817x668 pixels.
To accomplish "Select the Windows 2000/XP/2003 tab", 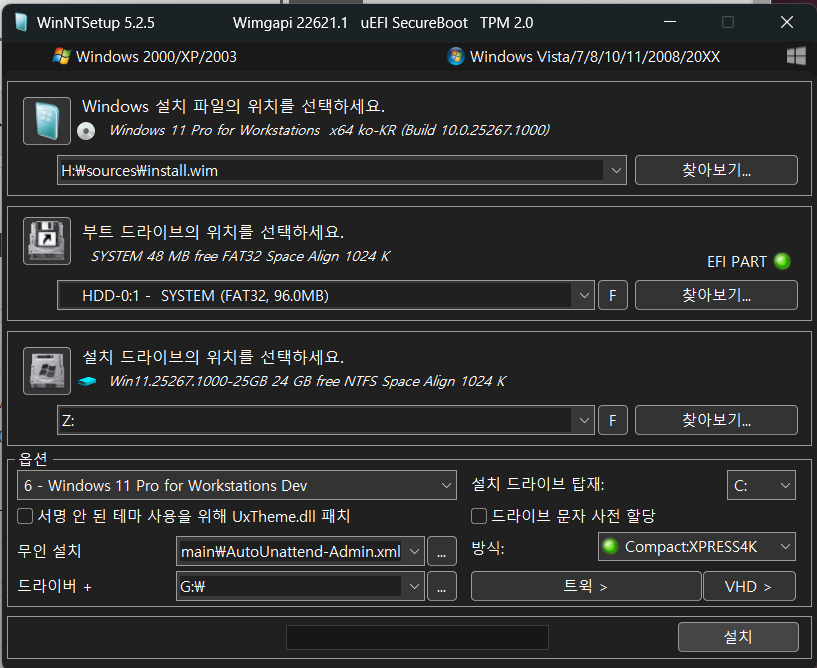I will pyautogui.click(x=145, y=56).
